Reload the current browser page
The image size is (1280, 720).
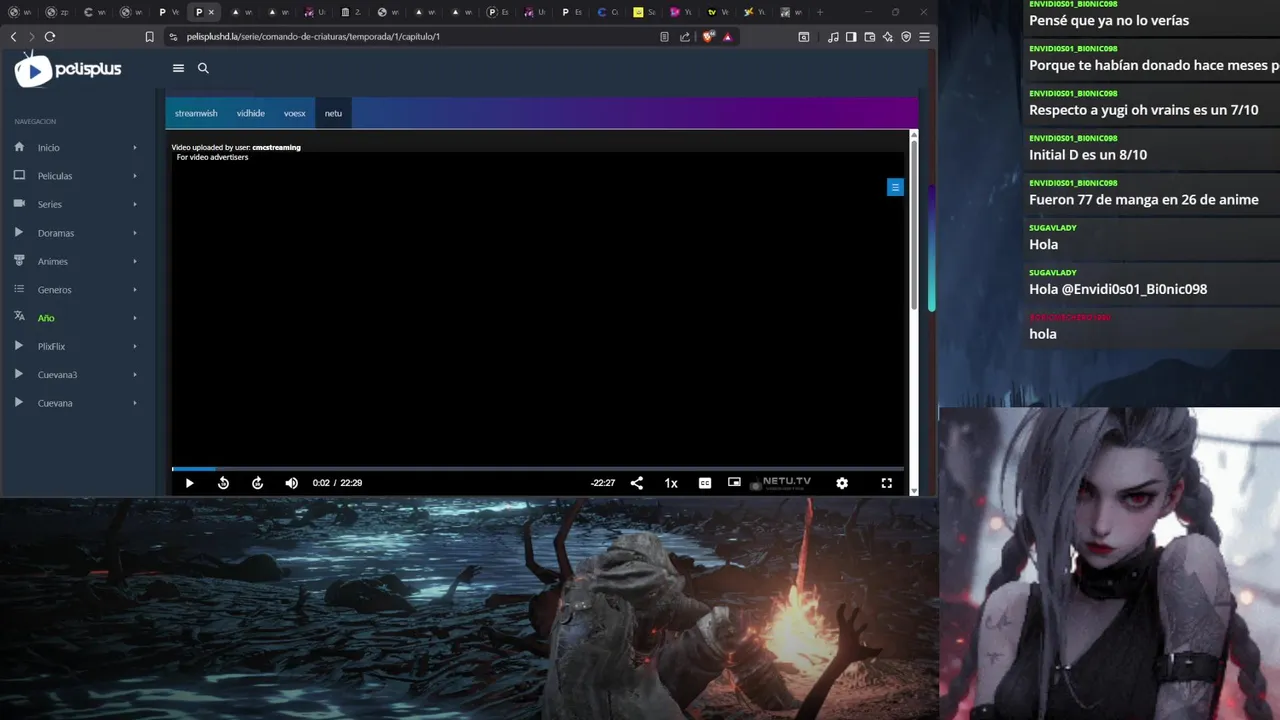tap(50, 37)
